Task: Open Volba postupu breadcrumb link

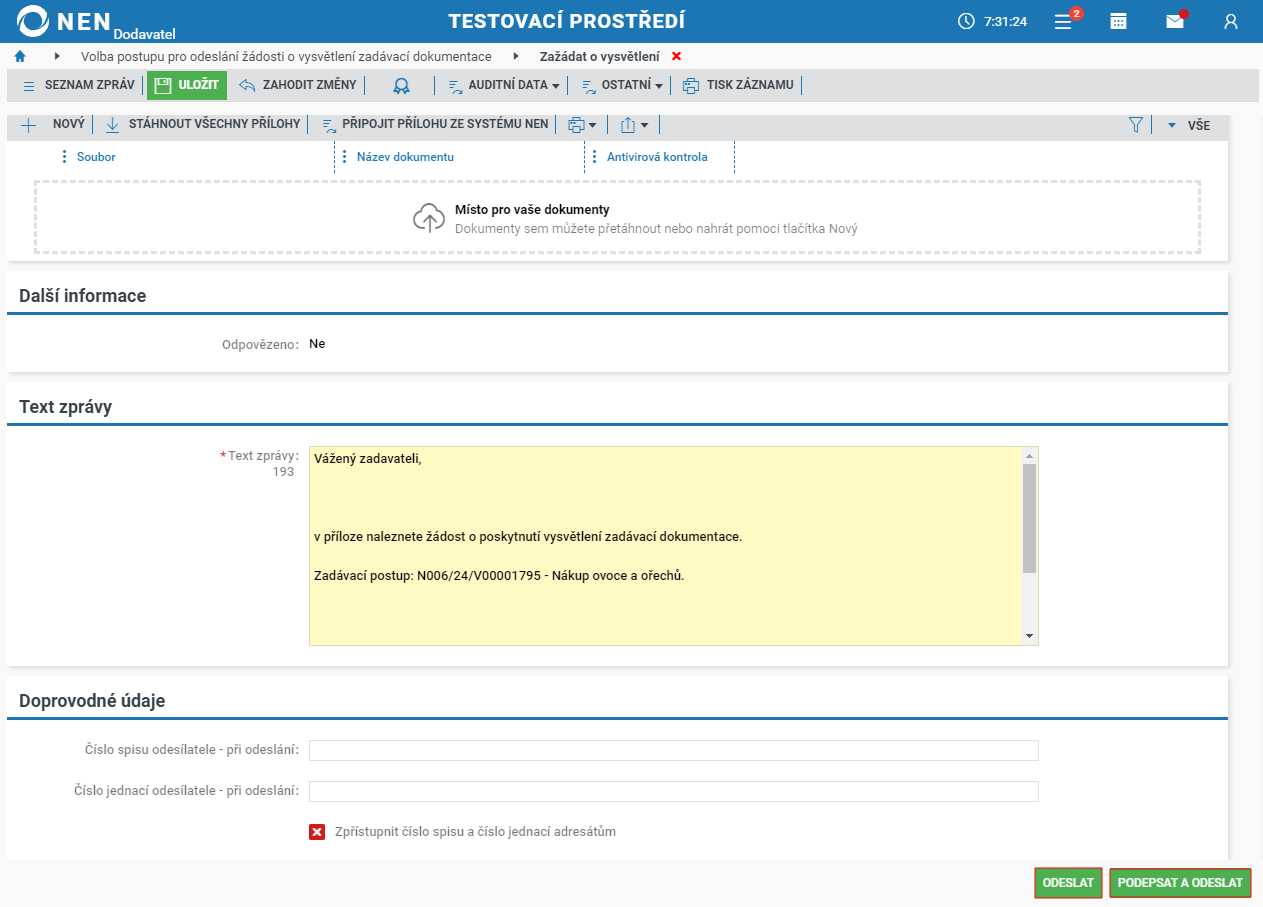Action: 286,56
